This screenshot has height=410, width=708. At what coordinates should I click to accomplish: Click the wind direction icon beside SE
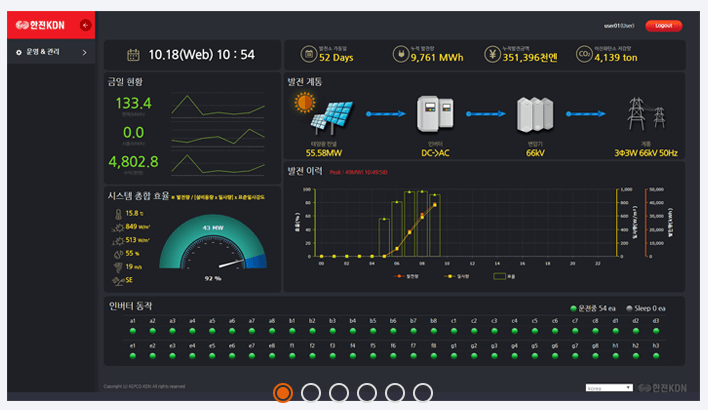coord(118,281)
